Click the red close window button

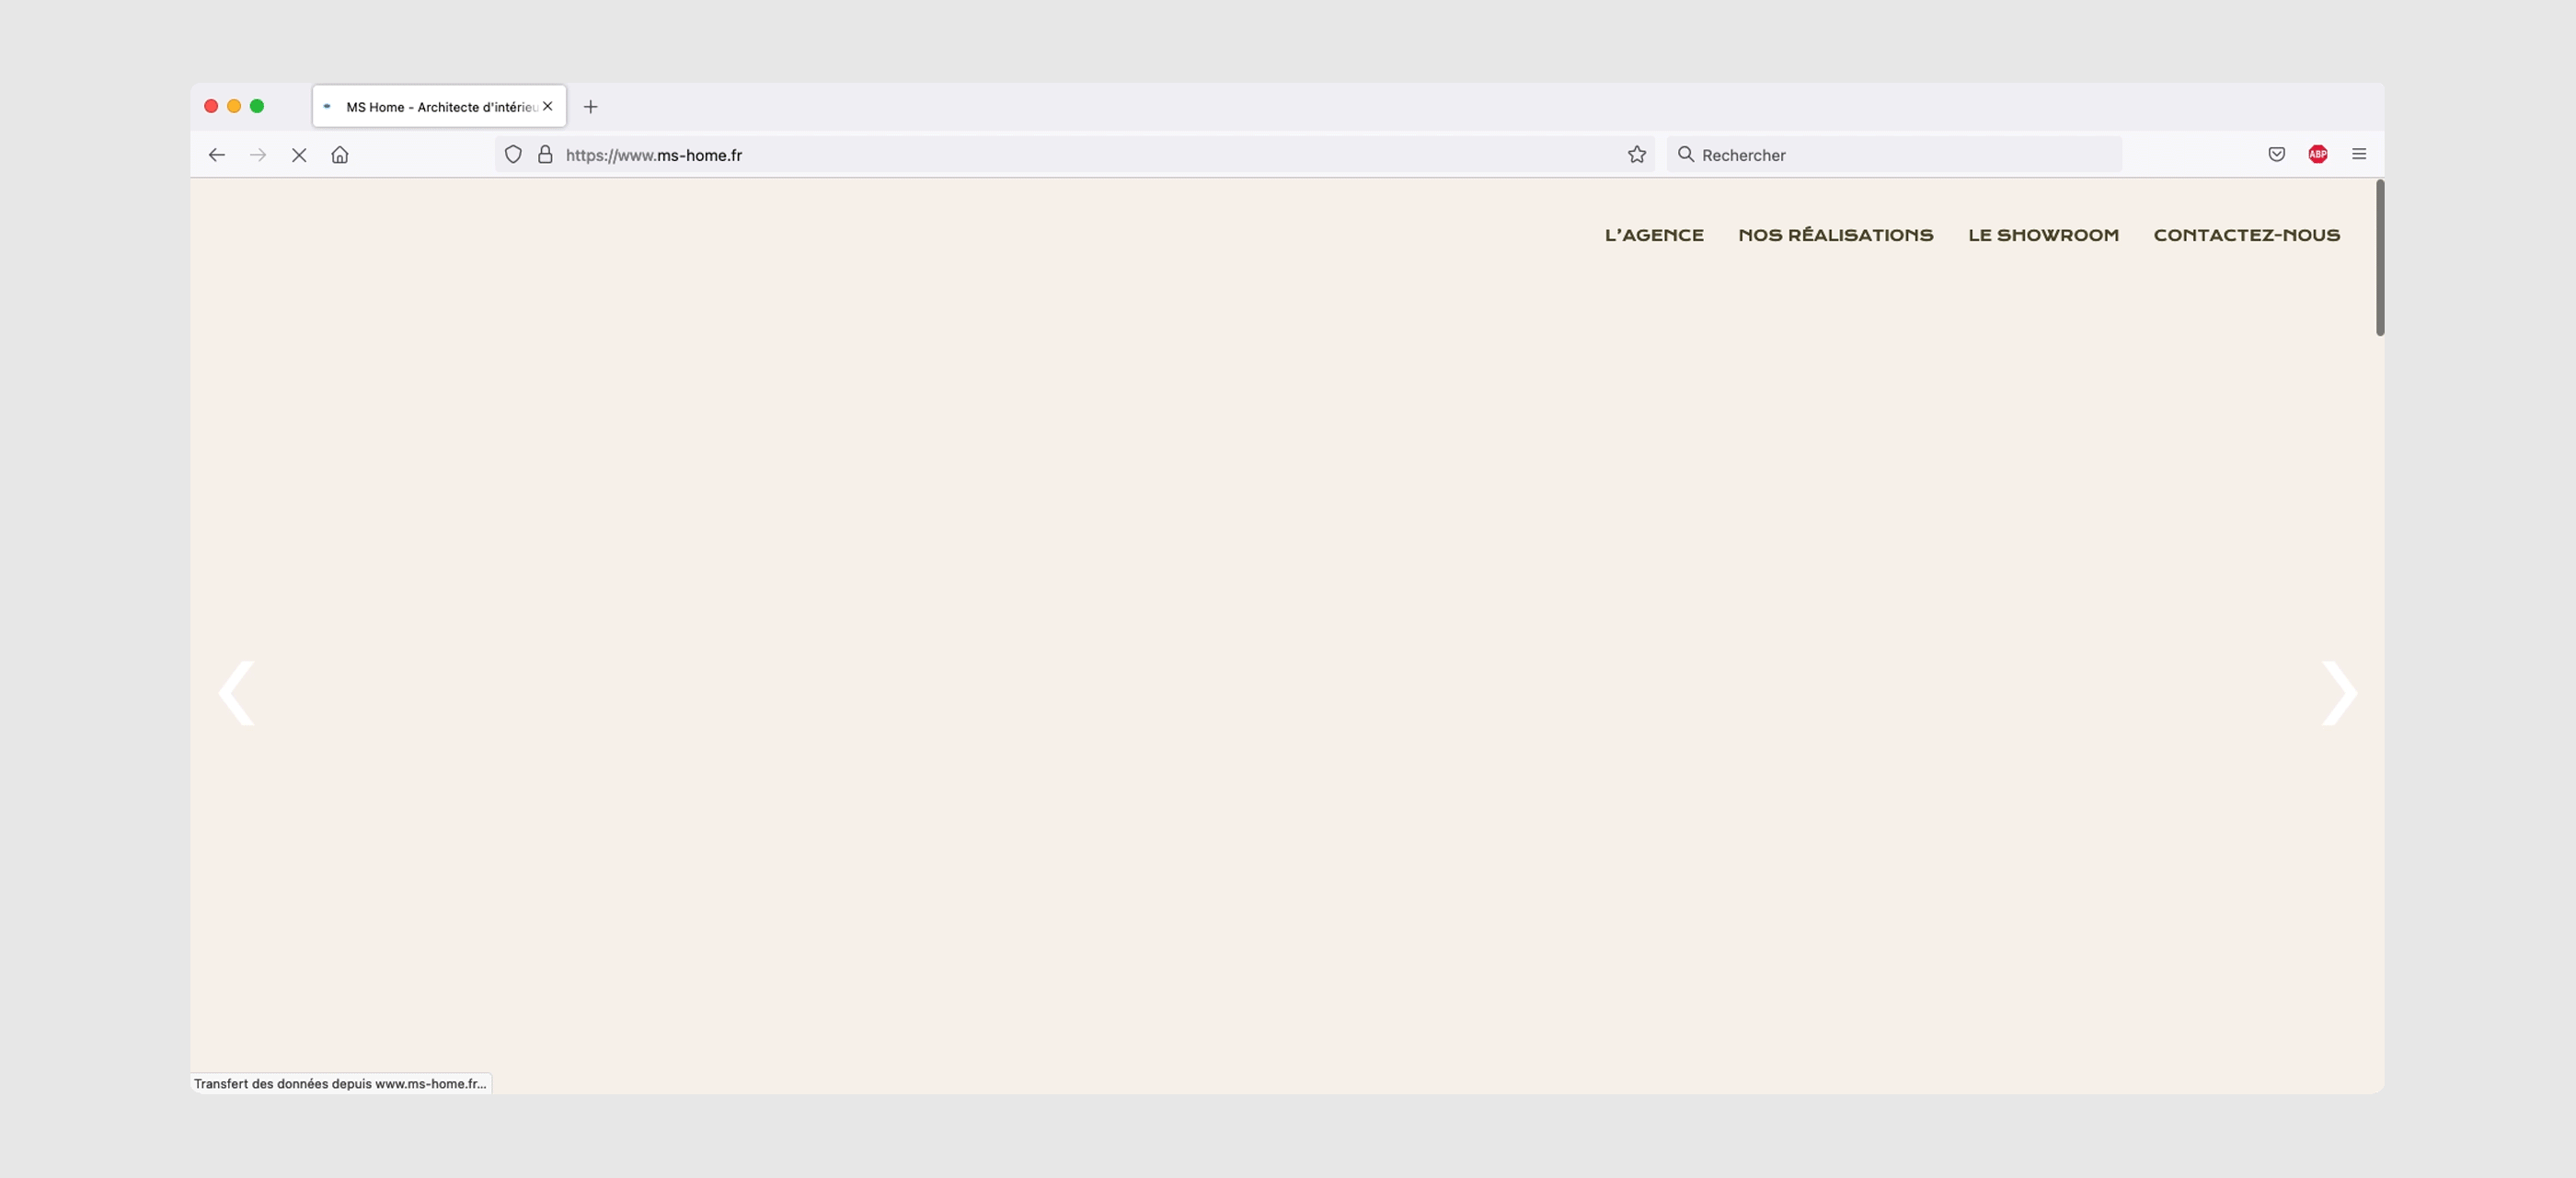point(211,106)
